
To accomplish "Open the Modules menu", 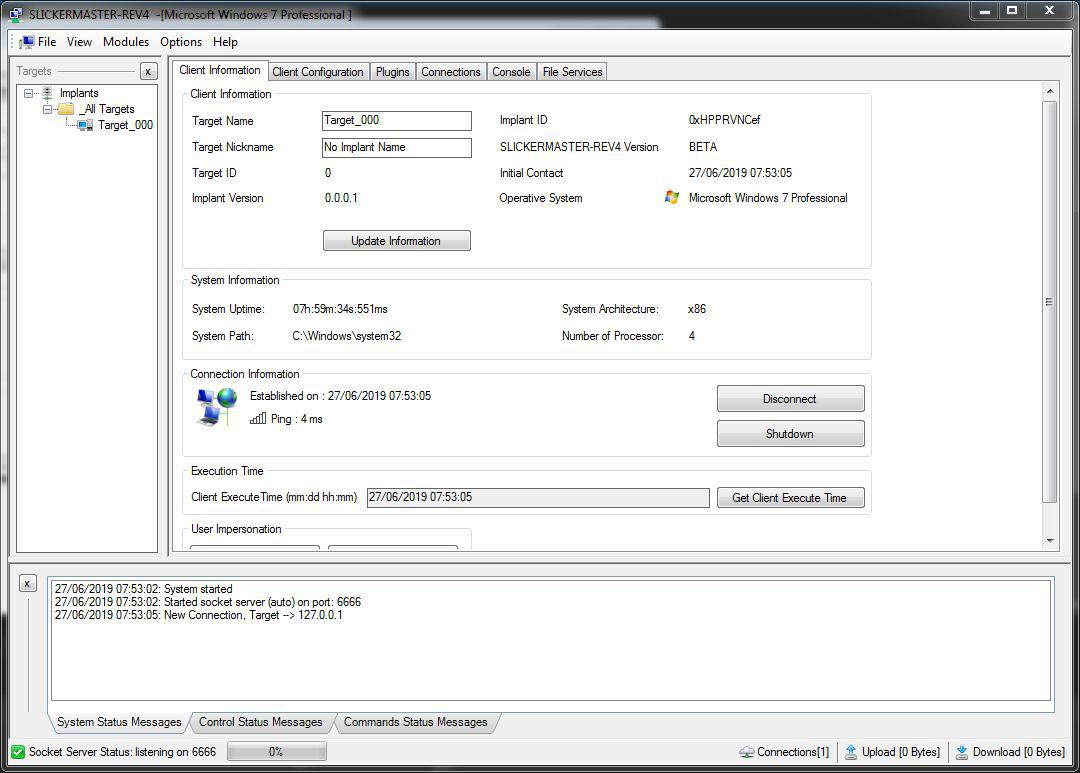I will [126, 42].
